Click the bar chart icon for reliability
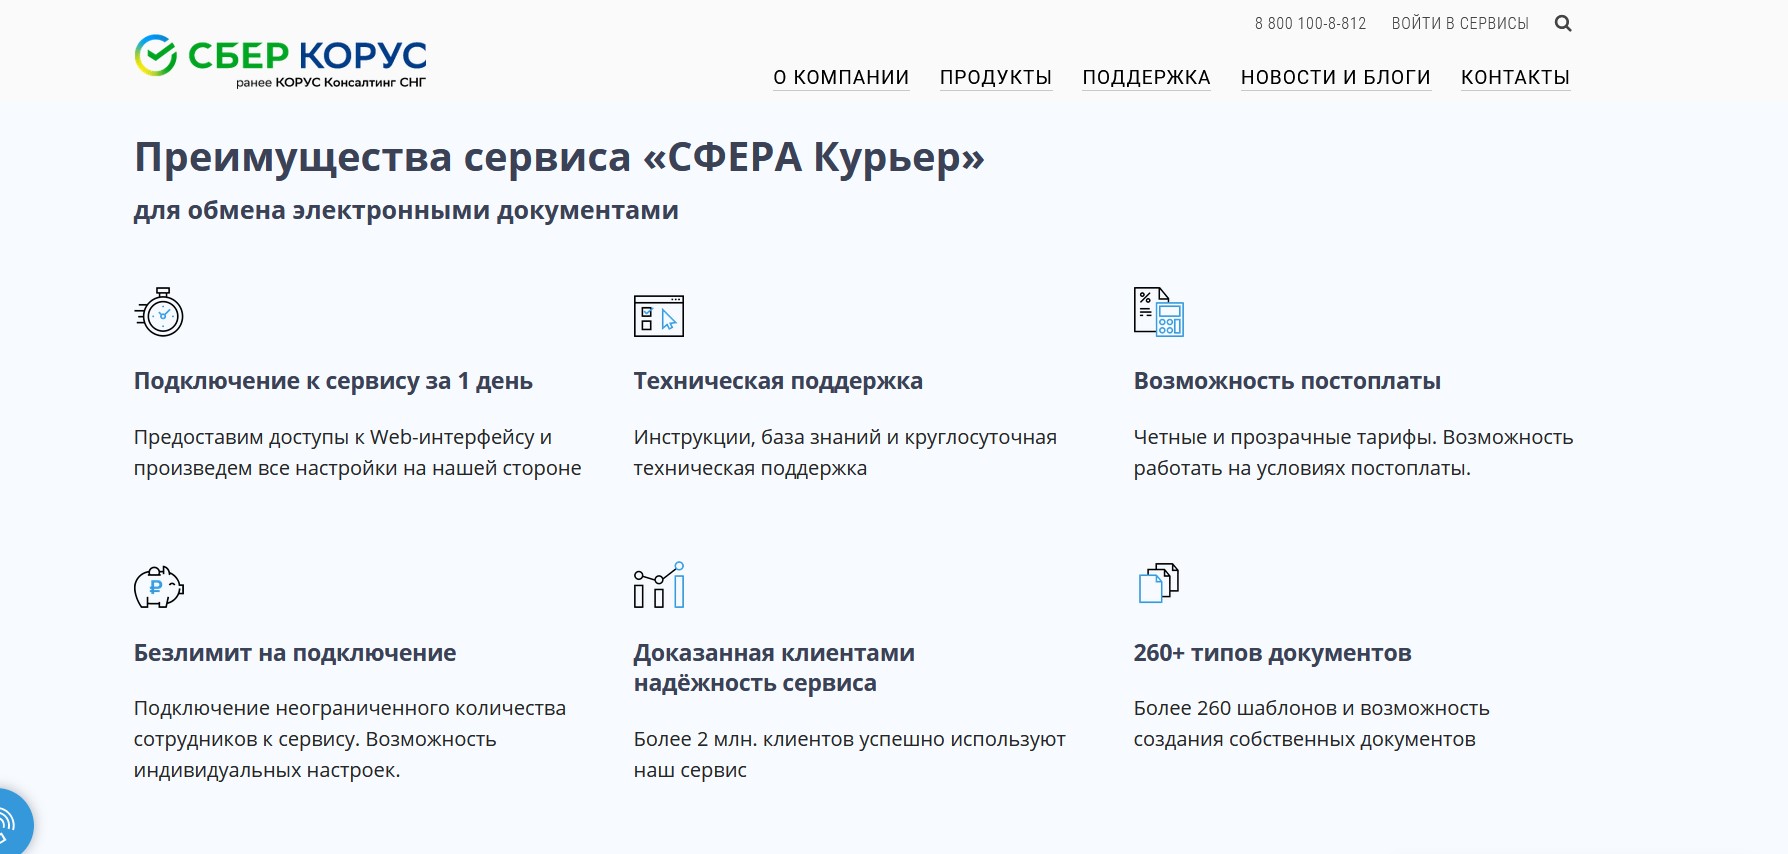Image resolution: width=1788 pixels, height=854 pixels. [x=659, y=585]
